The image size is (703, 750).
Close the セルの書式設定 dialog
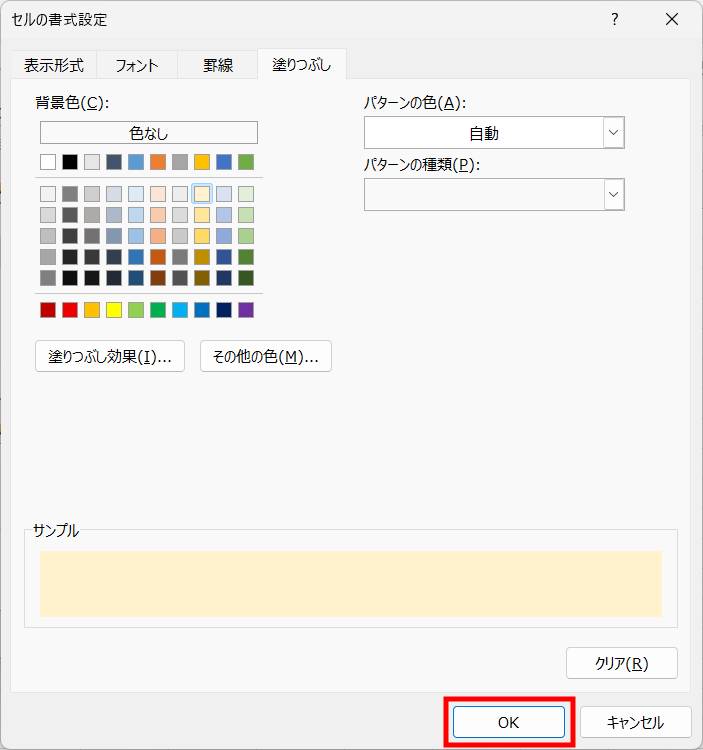pyautogui.click(x=672, y=20)
